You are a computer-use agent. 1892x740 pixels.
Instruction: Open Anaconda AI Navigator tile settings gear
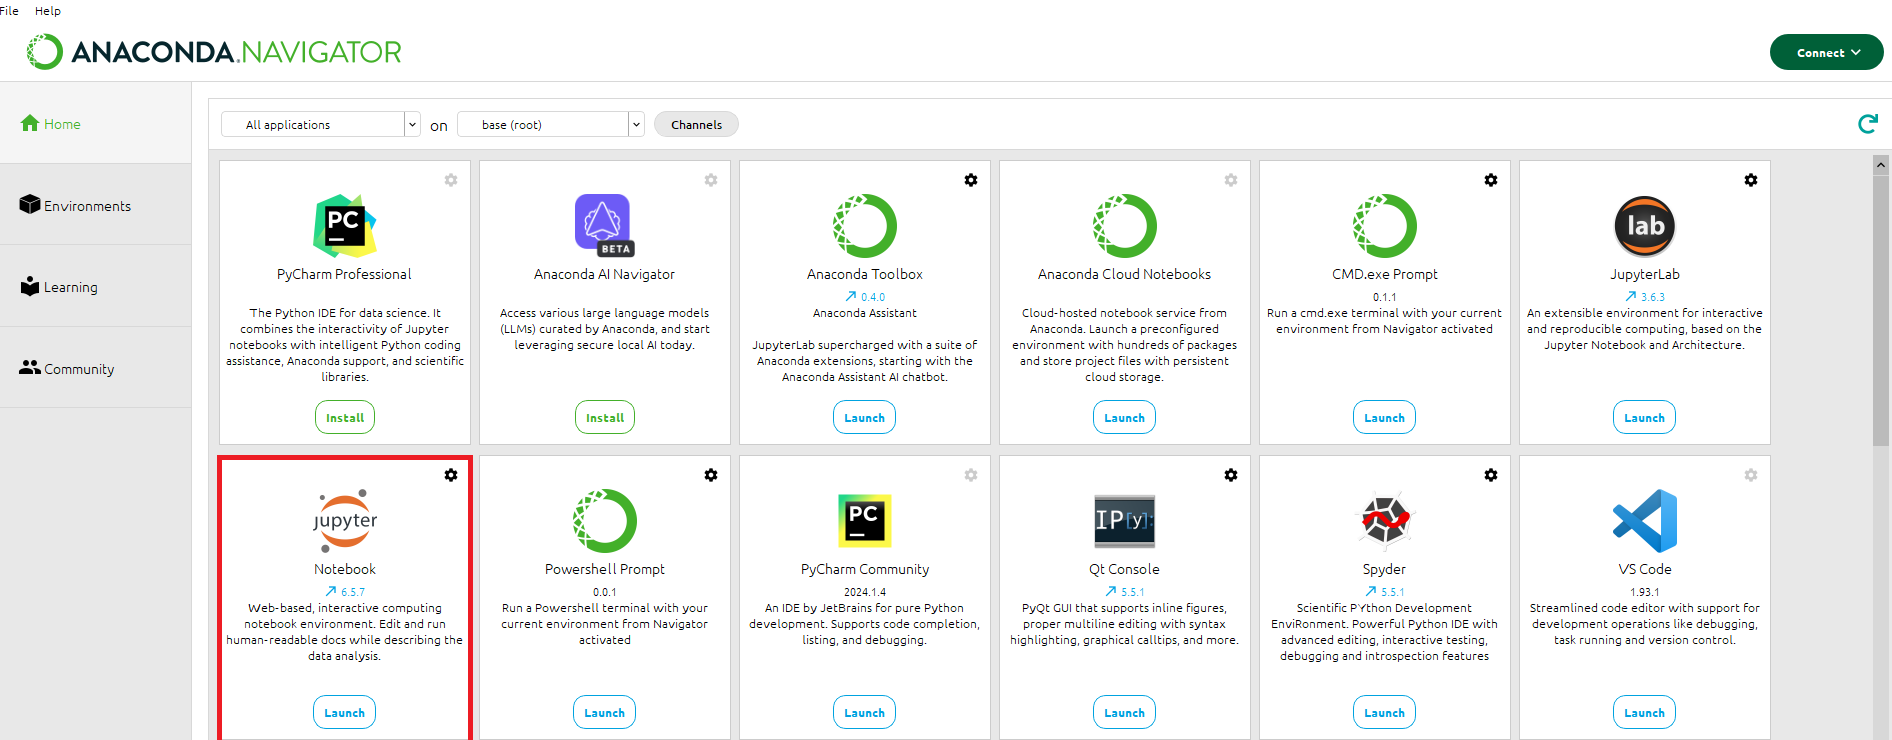[x=711, y=180]
